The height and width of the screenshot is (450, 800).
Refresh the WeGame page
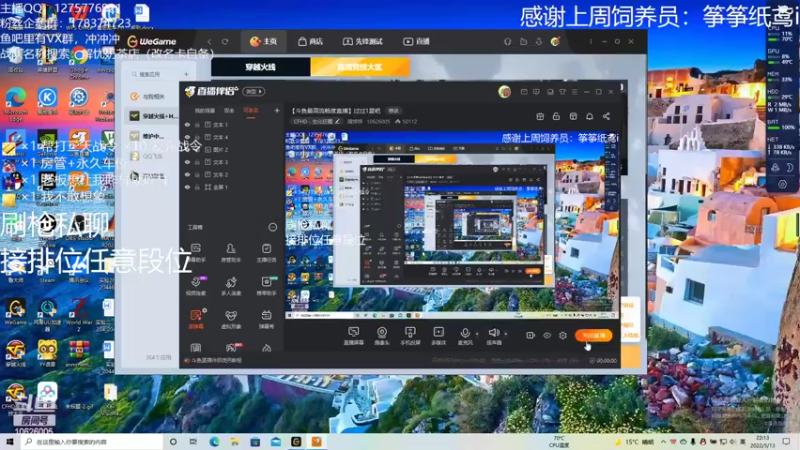click(225, 41)
